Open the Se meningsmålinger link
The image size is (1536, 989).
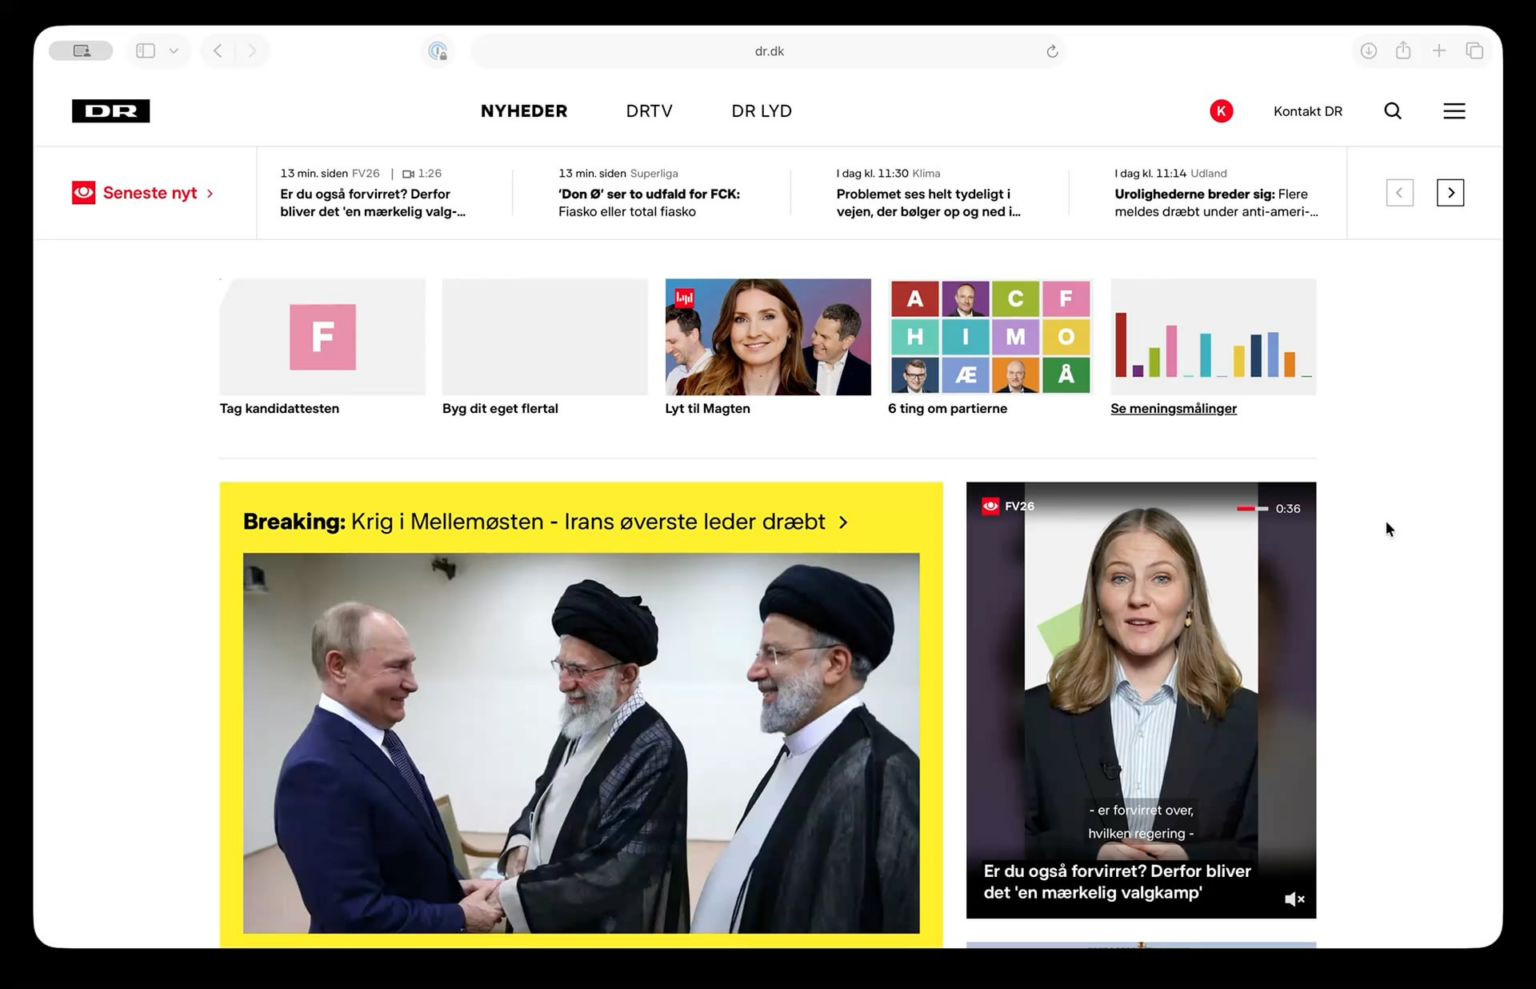click(x=1173, y=408)
